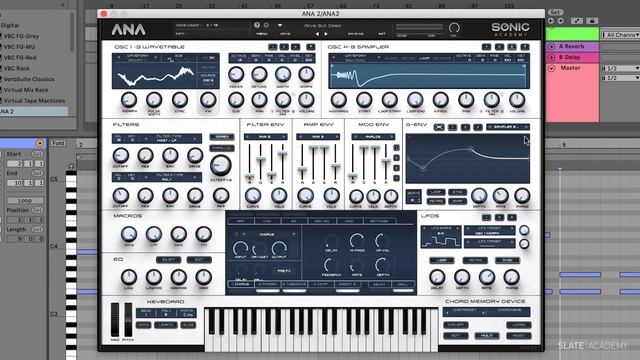Screen dimensions: 640x360
Task: Click the FM knob in wavetable oscillator
Action: pos(208,100)
